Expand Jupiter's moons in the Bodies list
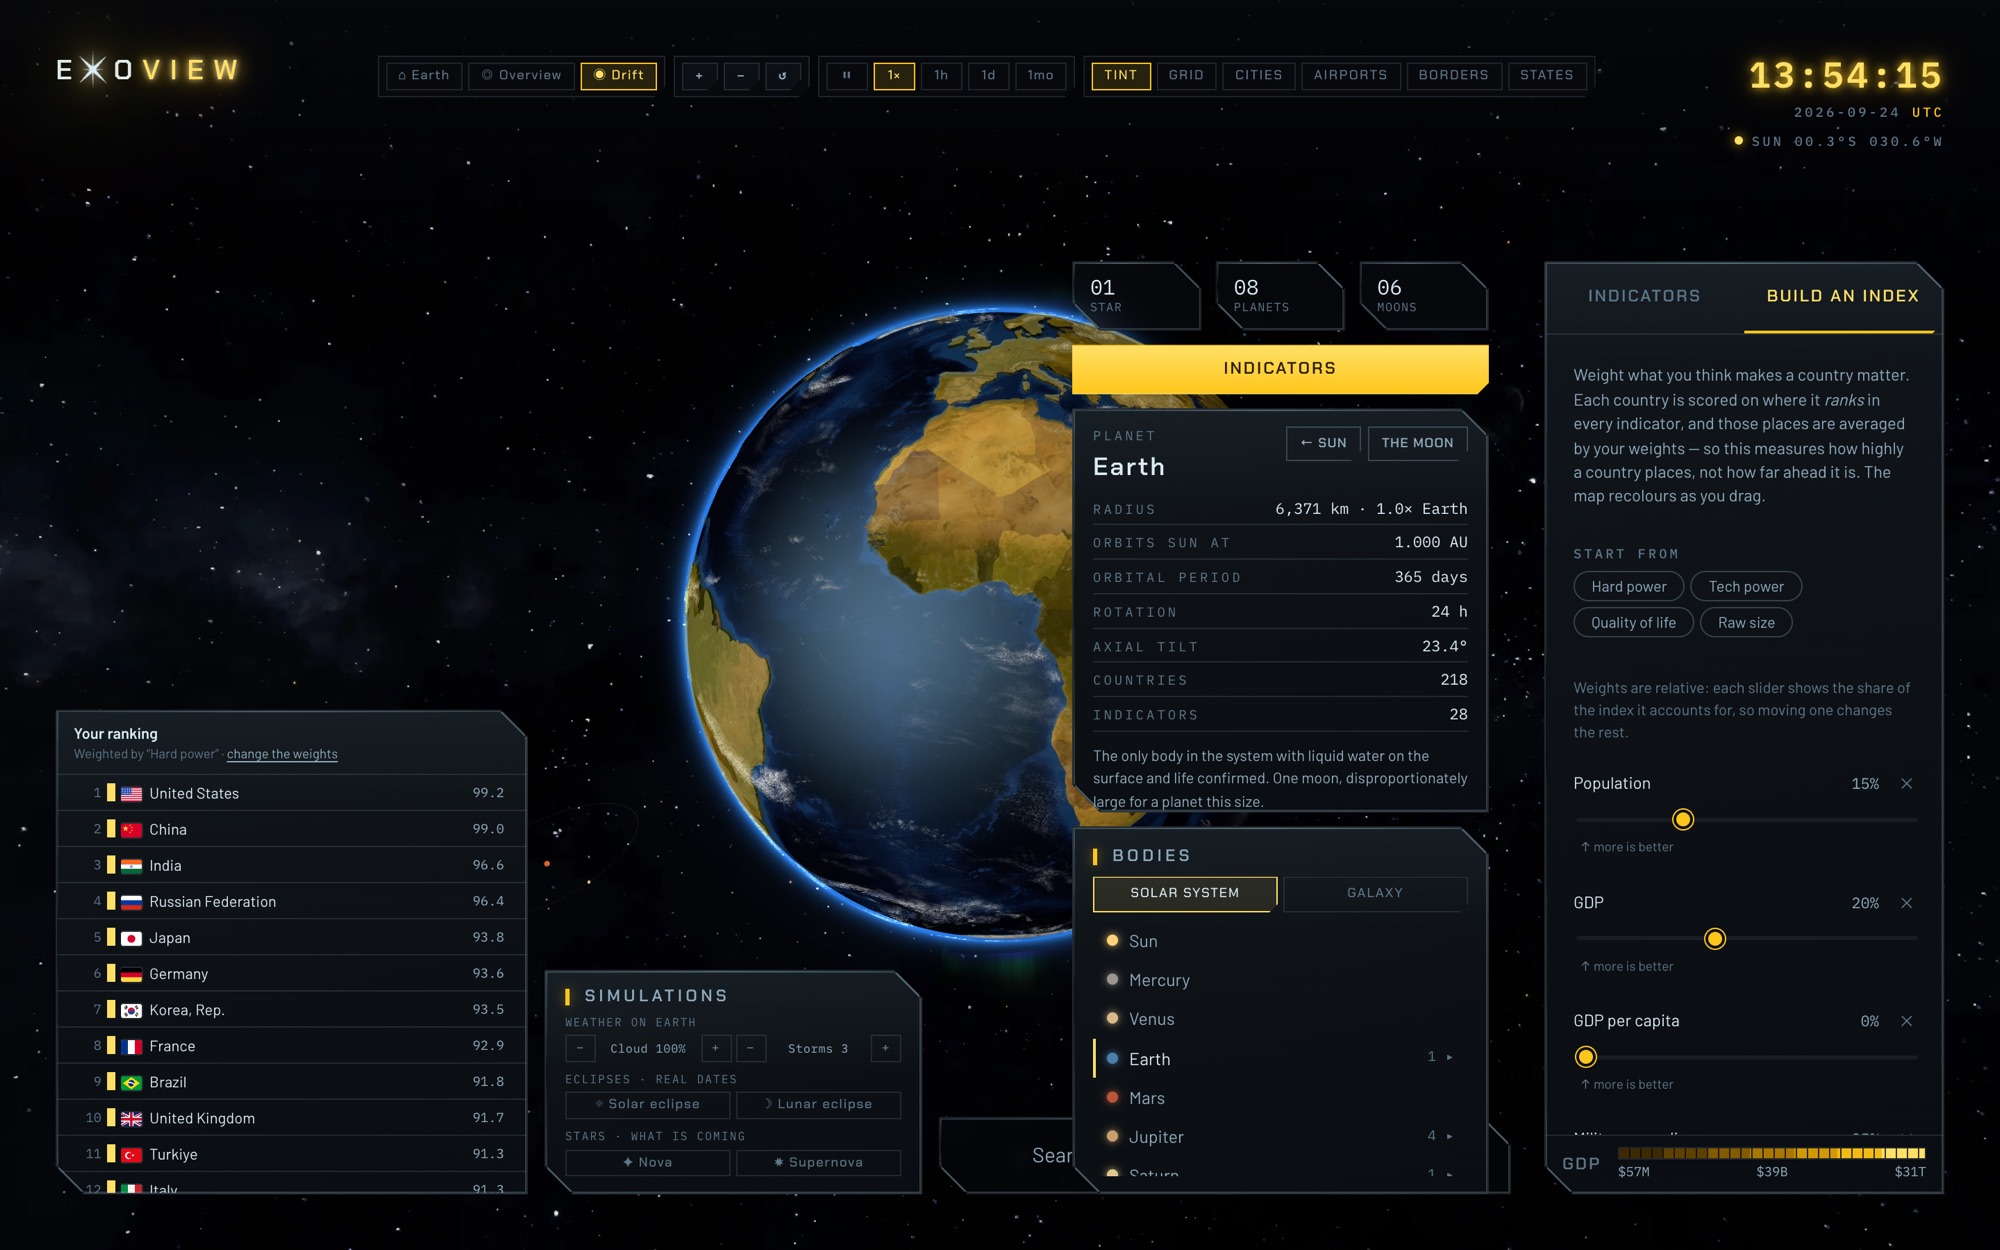 pos(1449,1136)
